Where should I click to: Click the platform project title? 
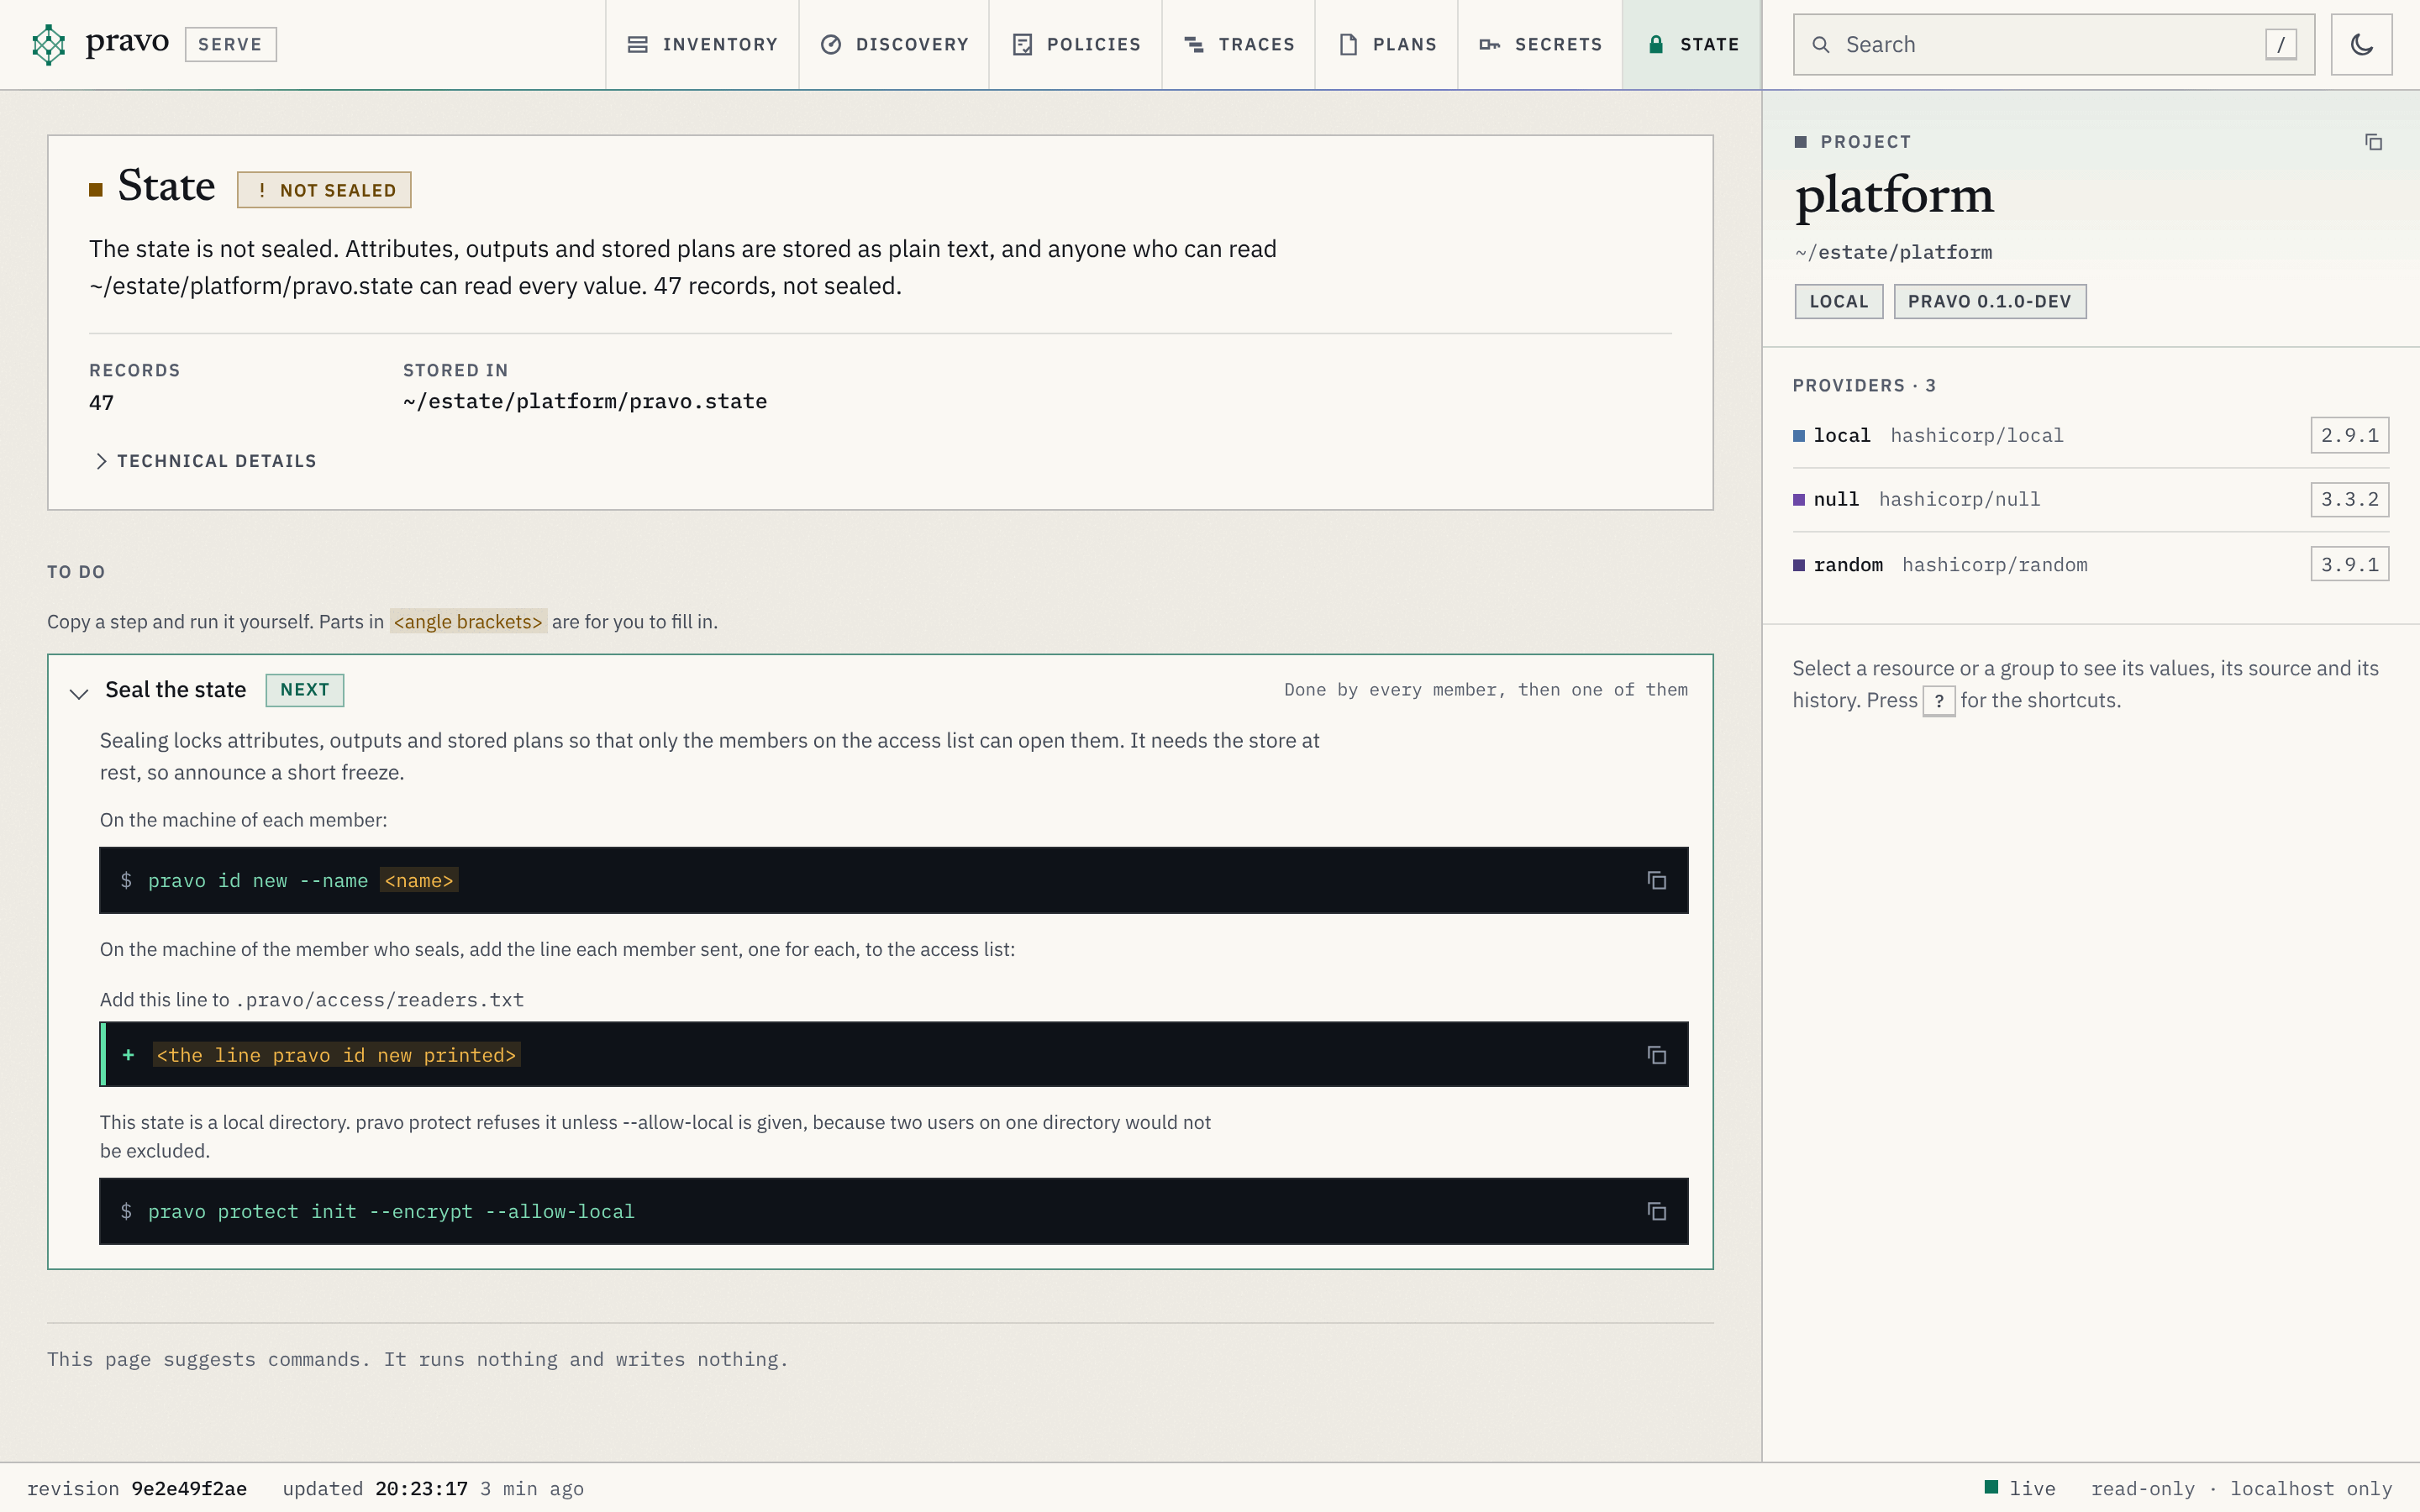pyautogui.click(x=1894, y=196)
